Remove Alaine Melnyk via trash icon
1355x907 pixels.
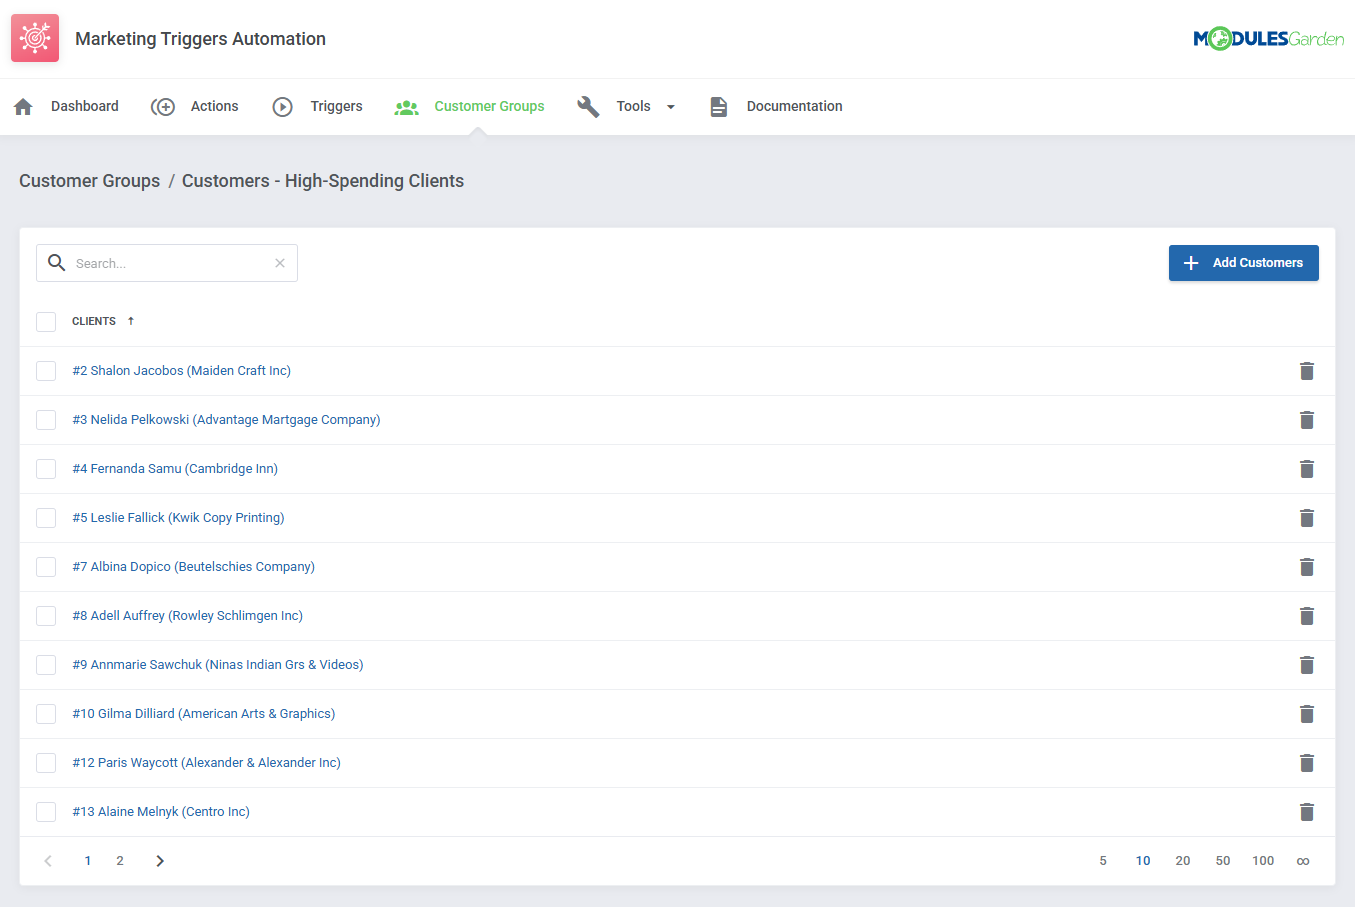coord(1307,811)
